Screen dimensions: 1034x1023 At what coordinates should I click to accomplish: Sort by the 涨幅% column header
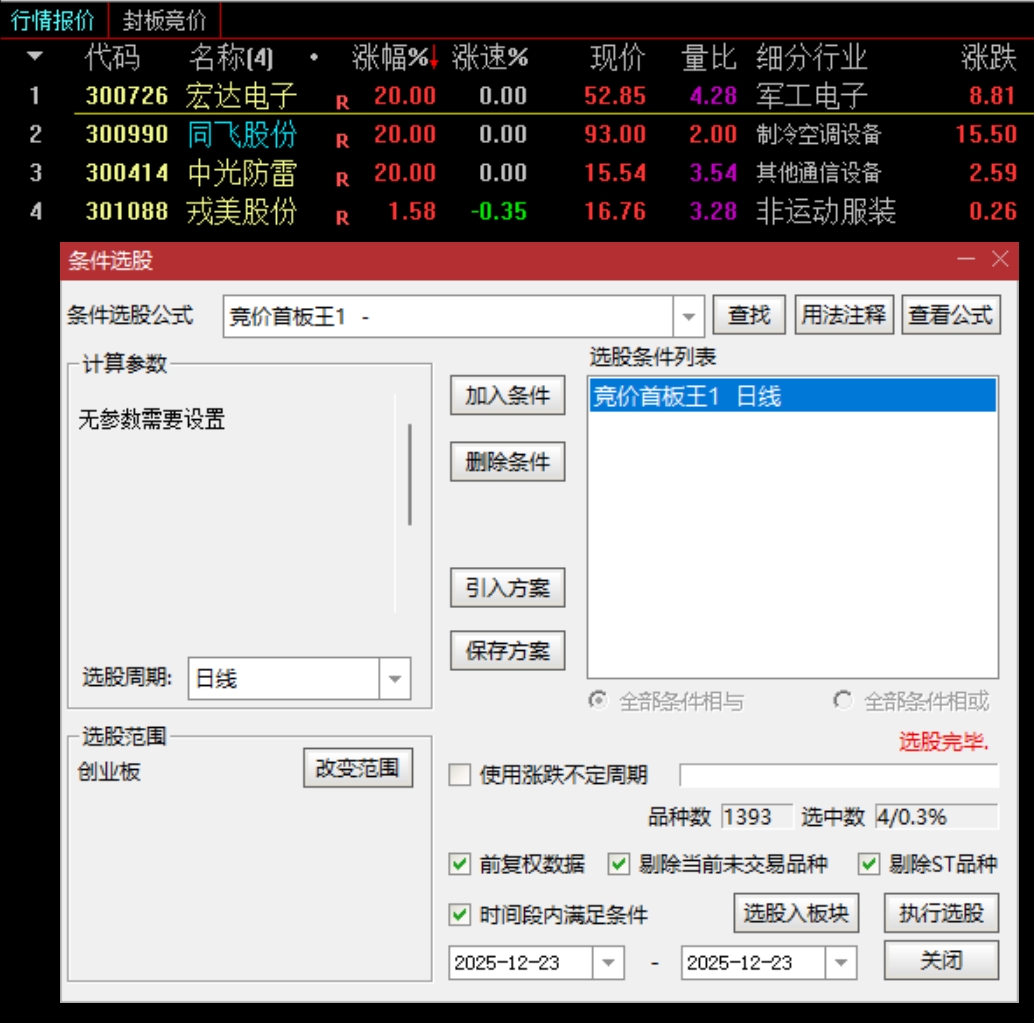[x=394, y=57]
